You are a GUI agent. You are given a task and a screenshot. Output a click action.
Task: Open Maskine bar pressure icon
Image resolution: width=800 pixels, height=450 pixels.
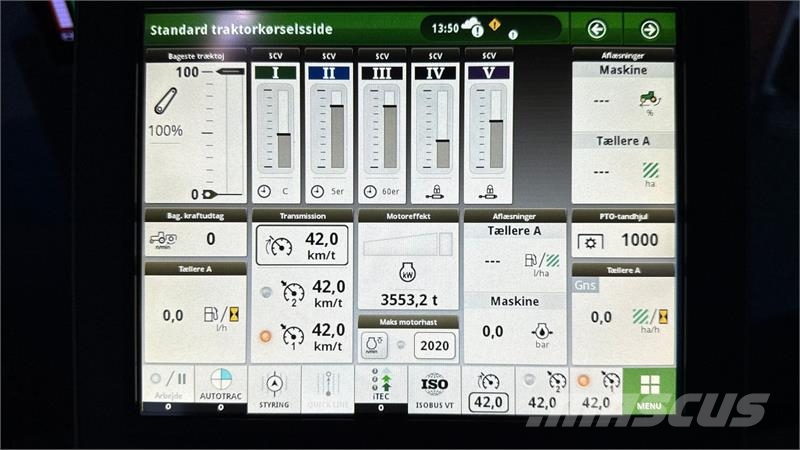point(542,332)
